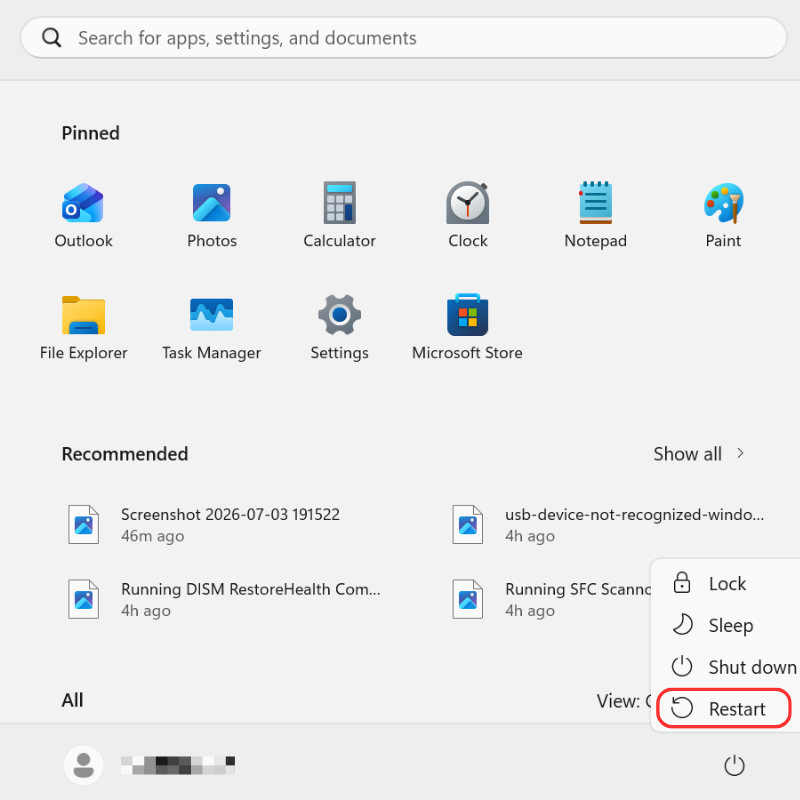Open the Settings app
Viewport: 800px width, 800px height.
pos(339,328)
